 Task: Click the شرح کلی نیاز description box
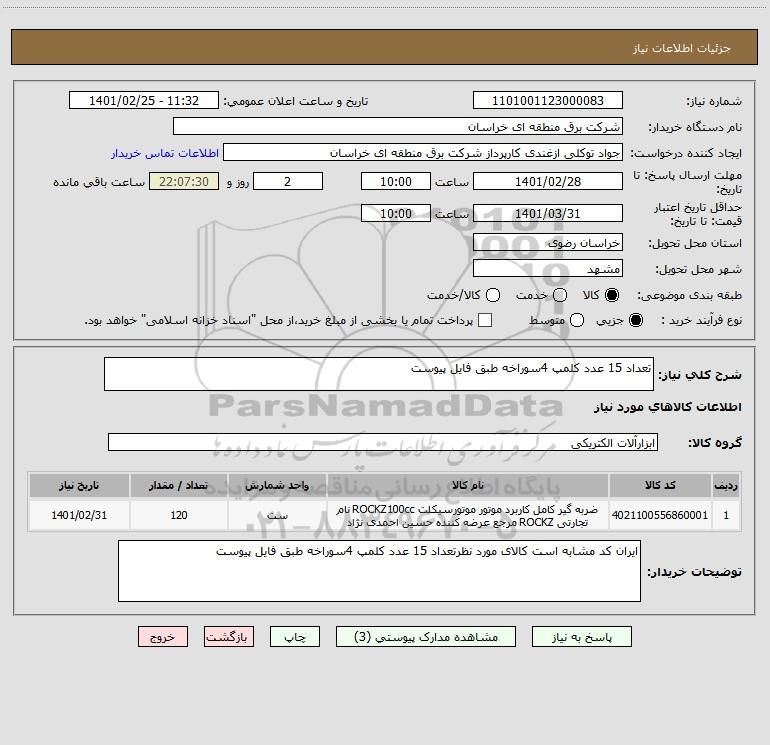pyautogui.click(x=379, y=374)
